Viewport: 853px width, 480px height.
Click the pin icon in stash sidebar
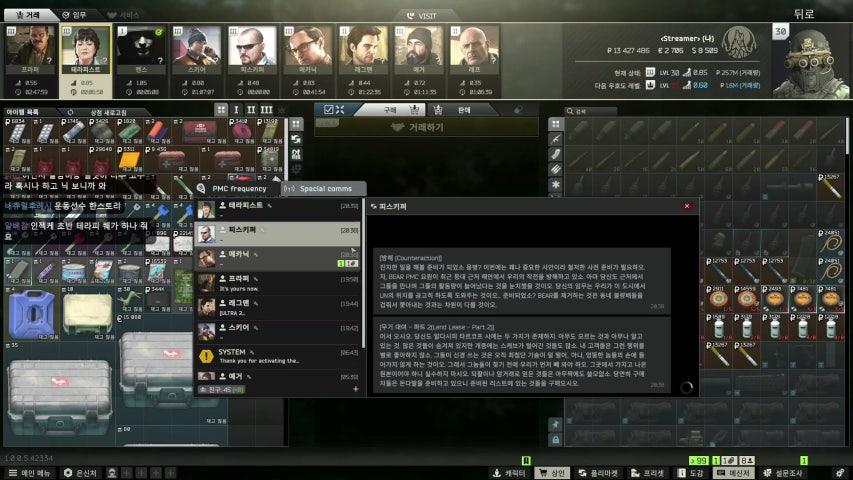pyautogui.click(x=555, y=424)
